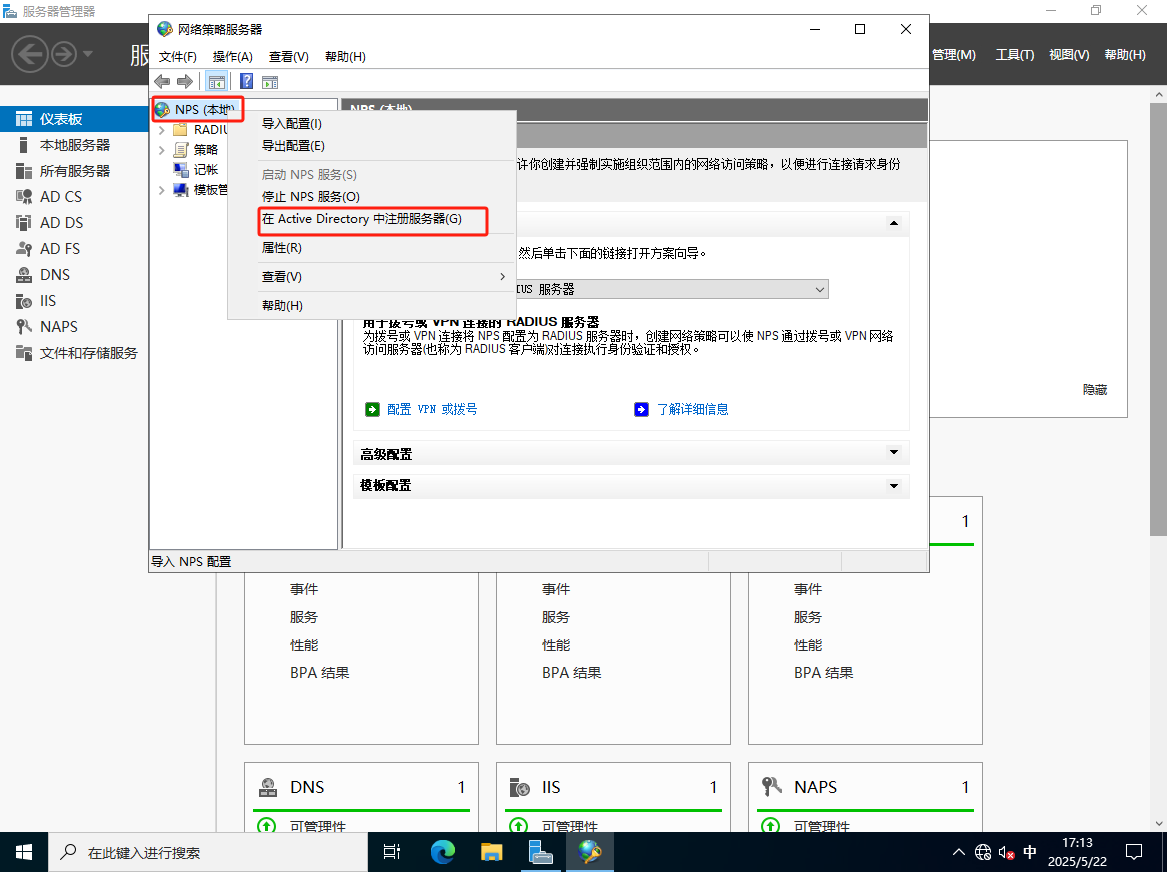
Task: Open 查看(V) menu in NPS menu bar
Action: point(289,57)
